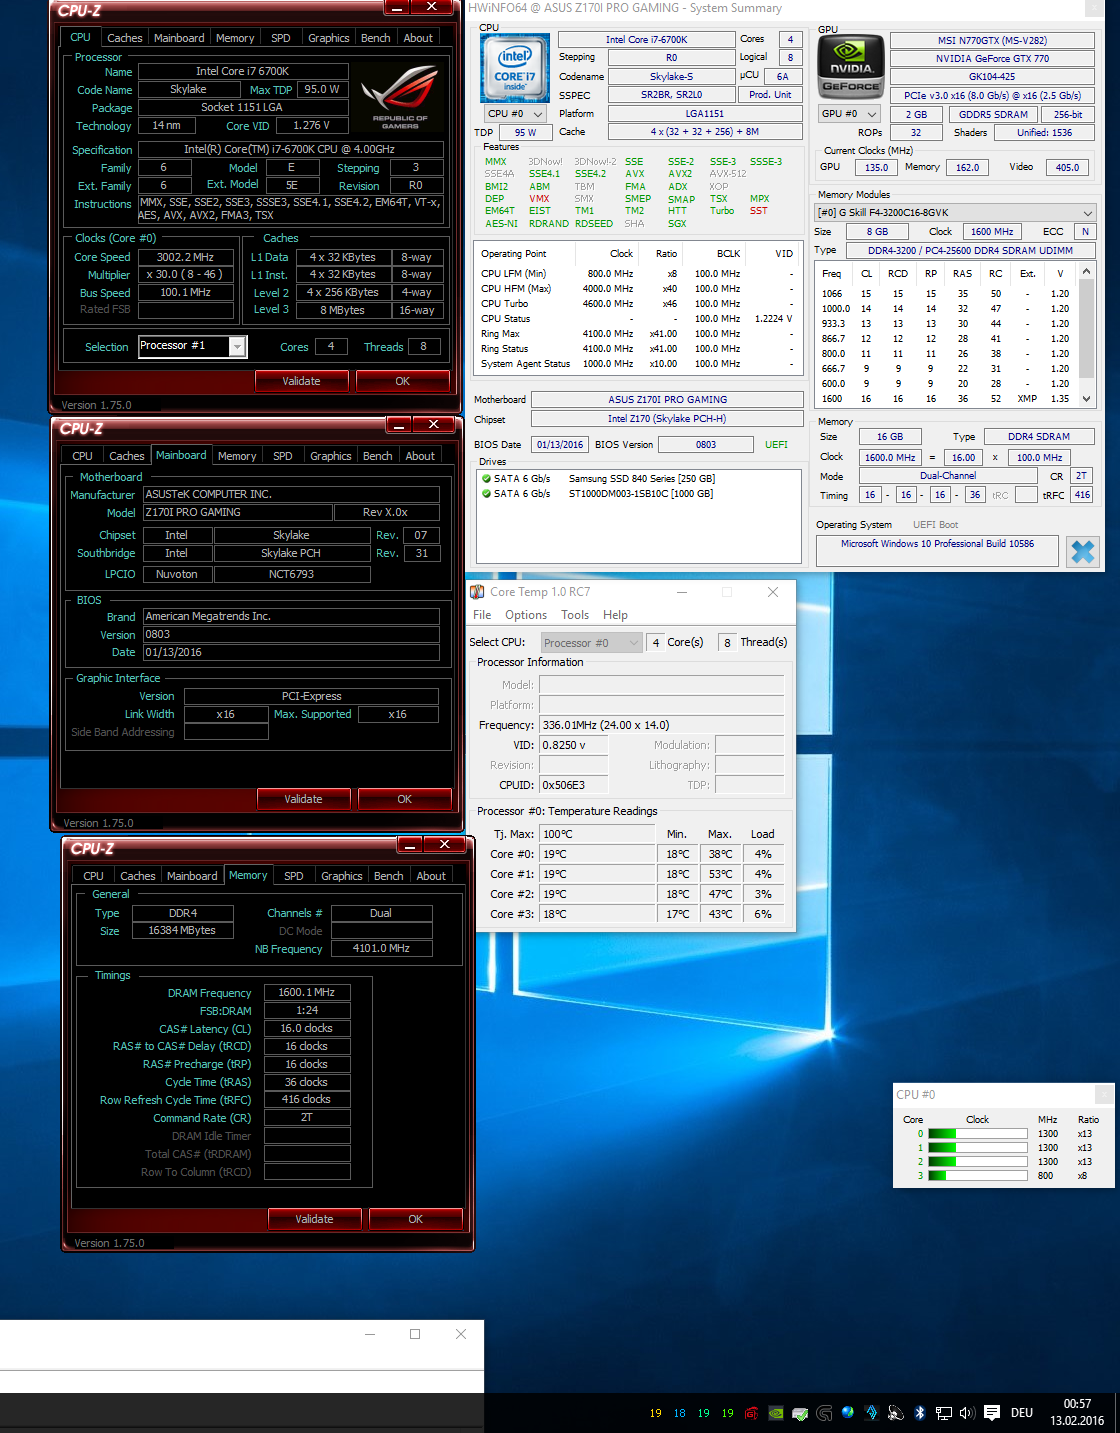Open the Action Center notifications icon

coord(992,1413)
